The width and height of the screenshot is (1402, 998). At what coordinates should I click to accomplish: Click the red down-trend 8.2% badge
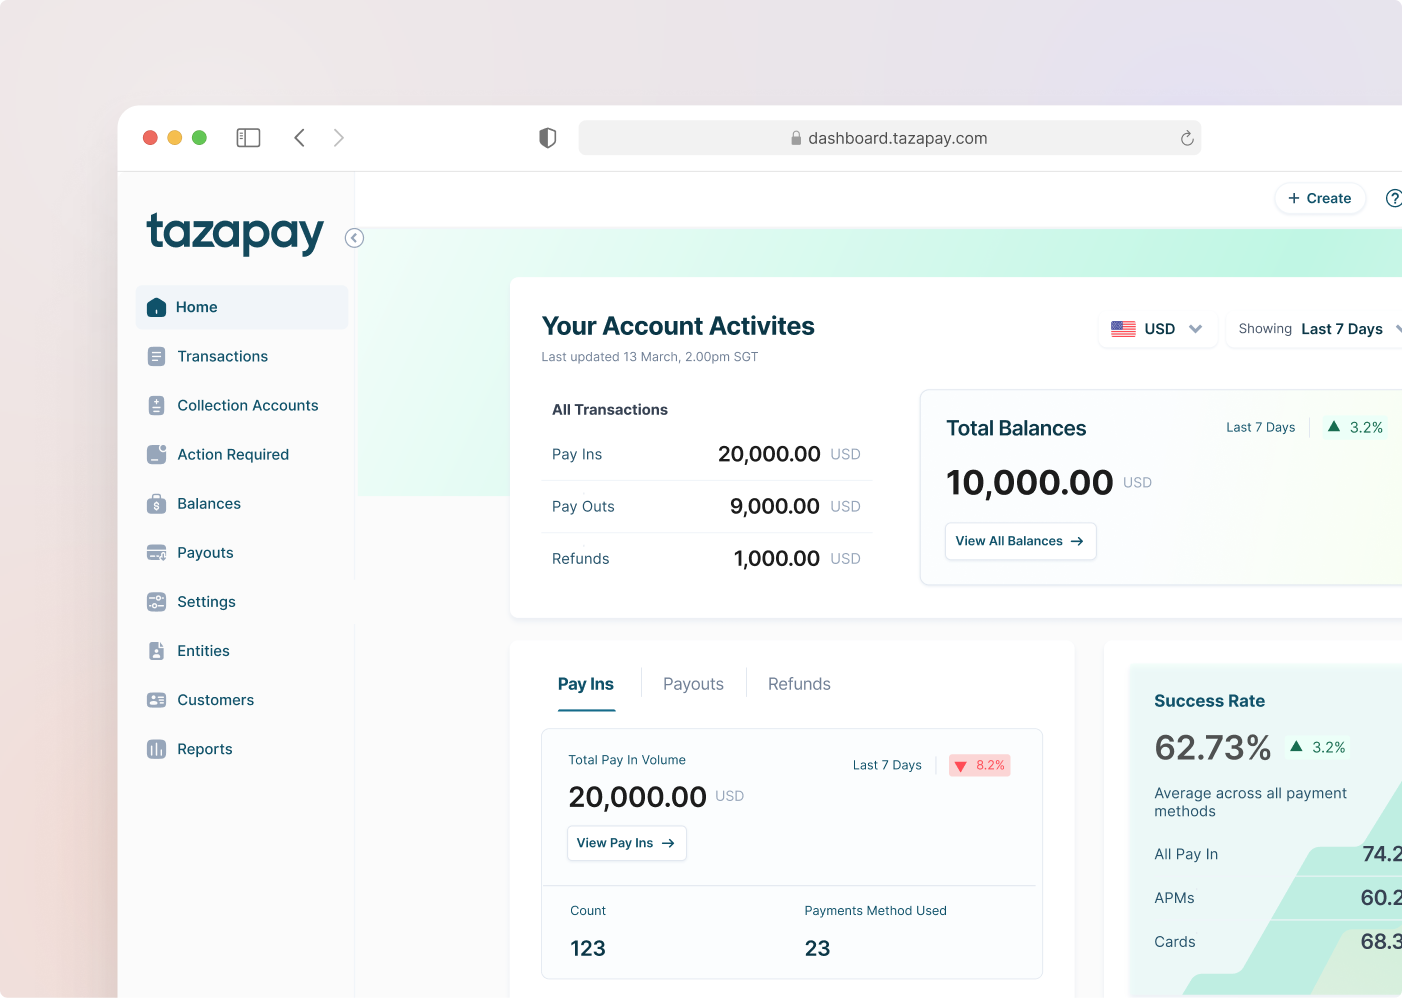[x=979, y=765]
